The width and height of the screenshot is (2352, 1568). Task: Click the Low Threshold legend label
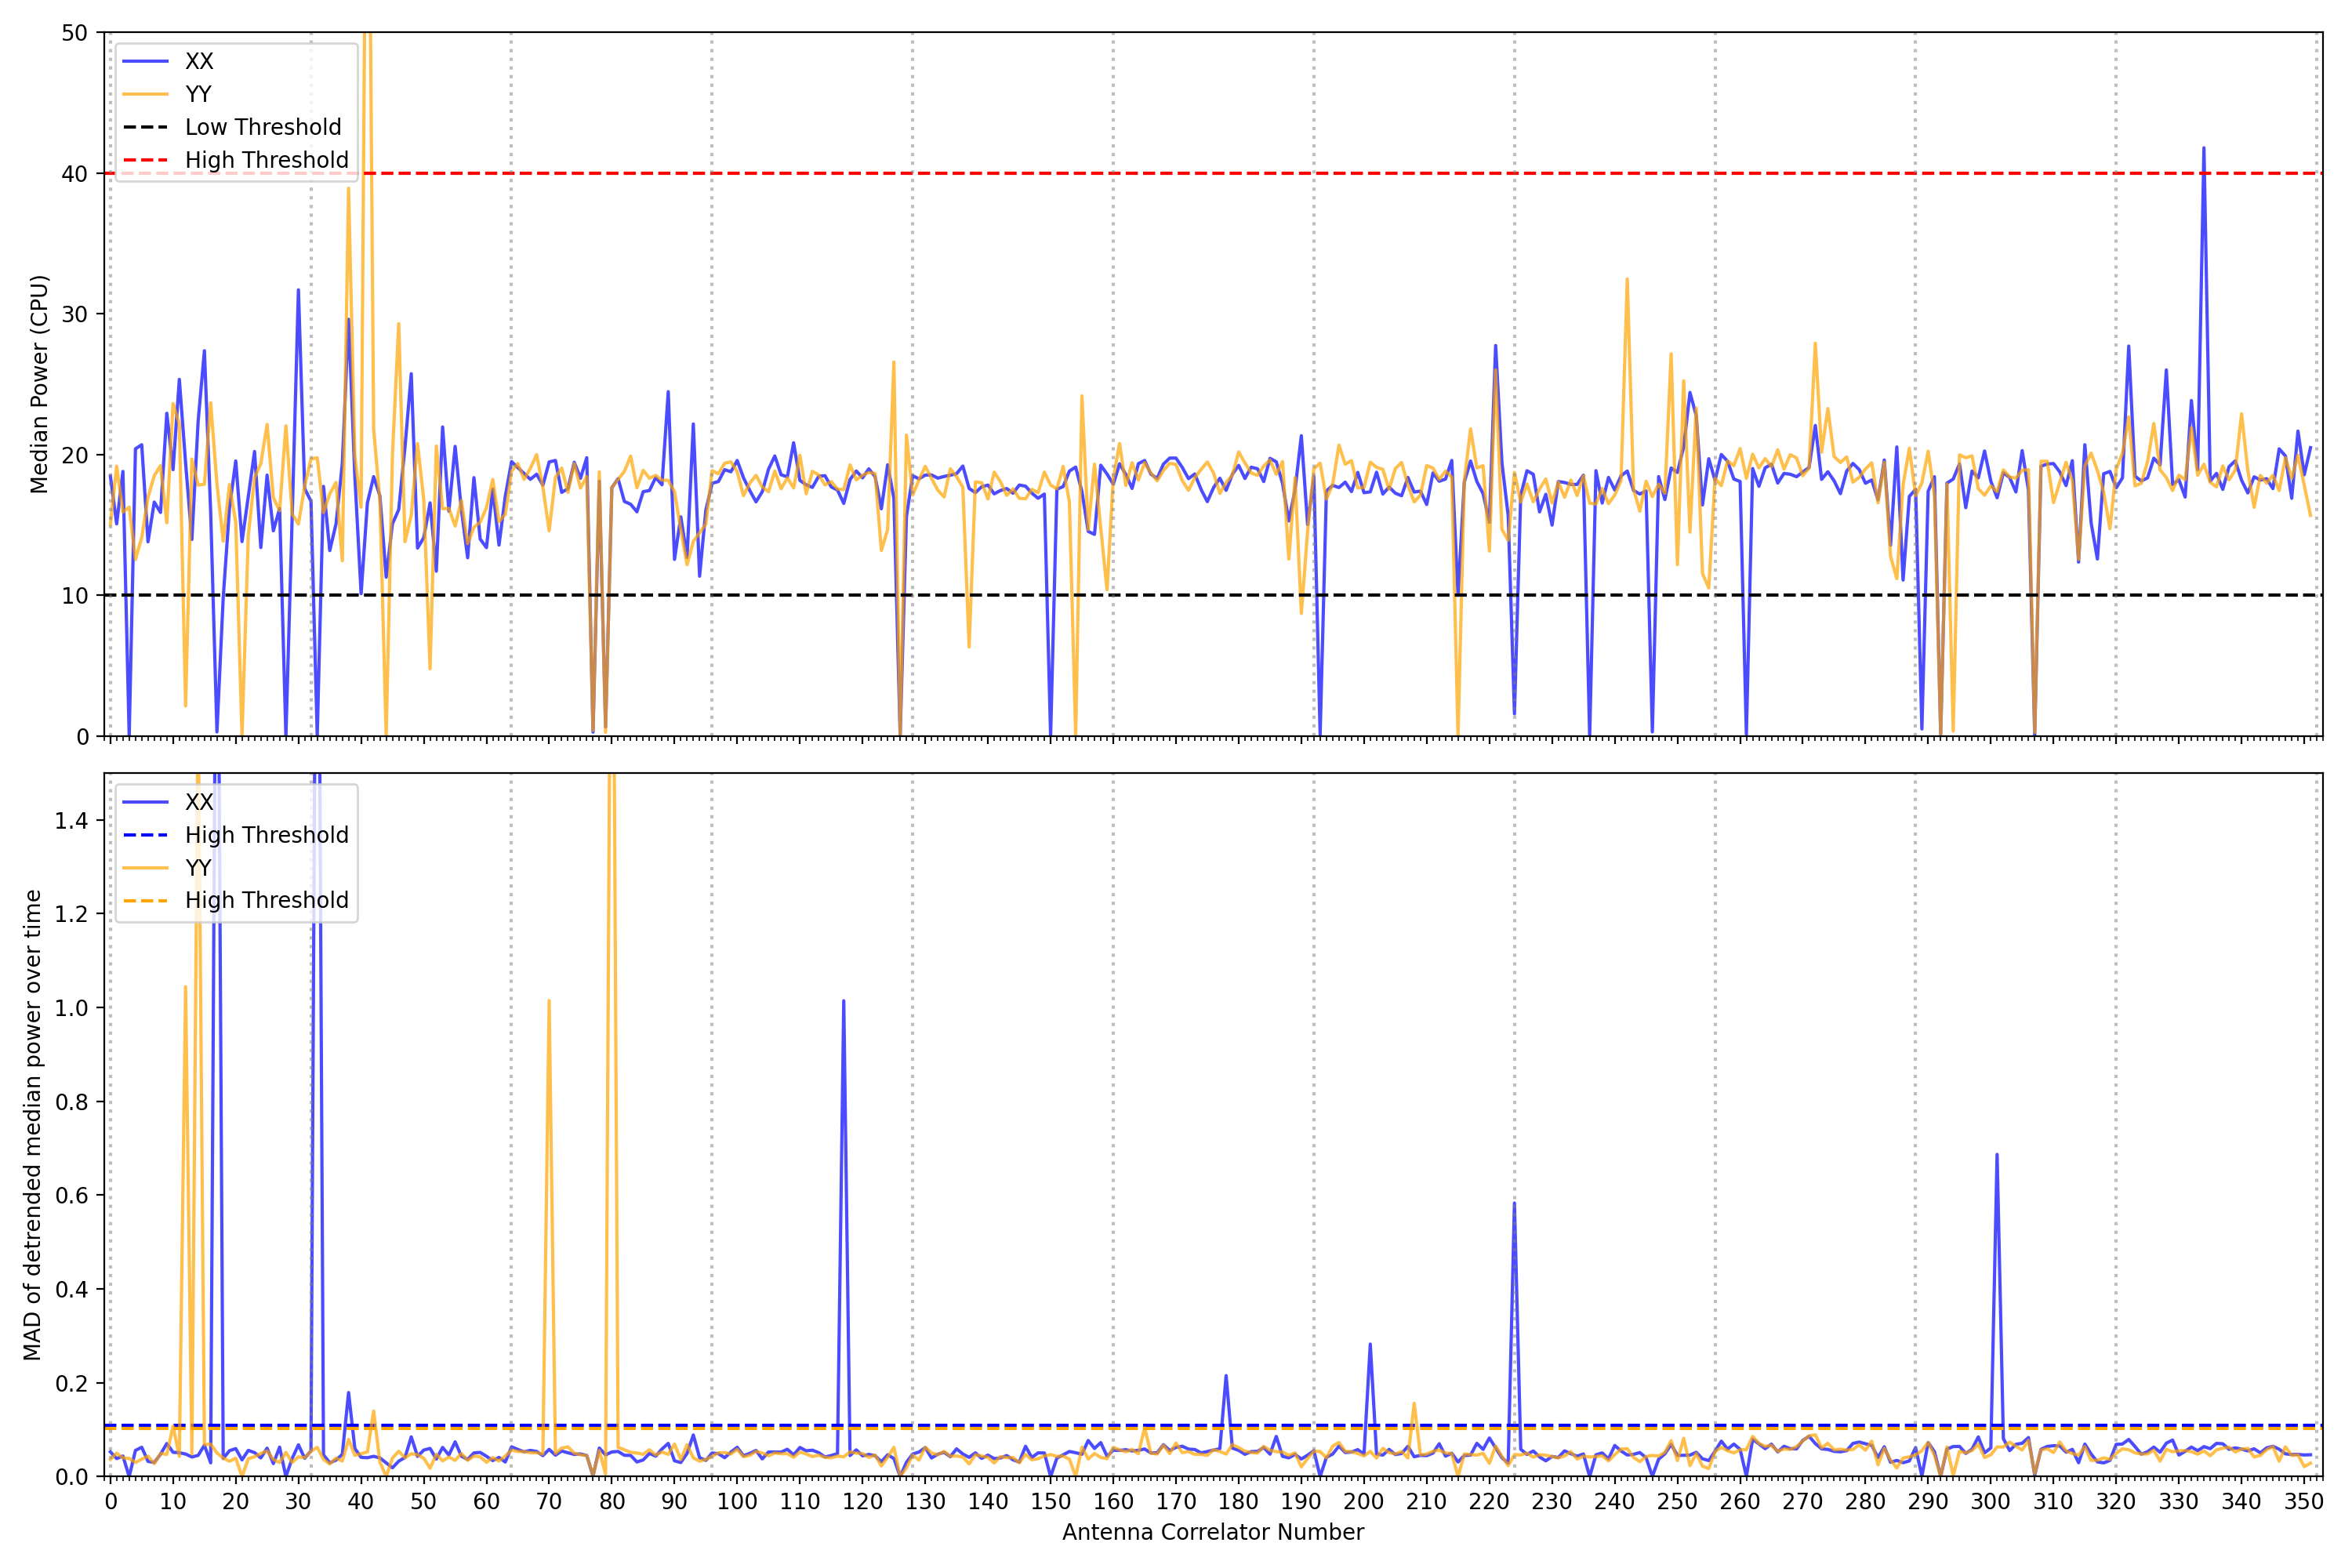(263, 127)
